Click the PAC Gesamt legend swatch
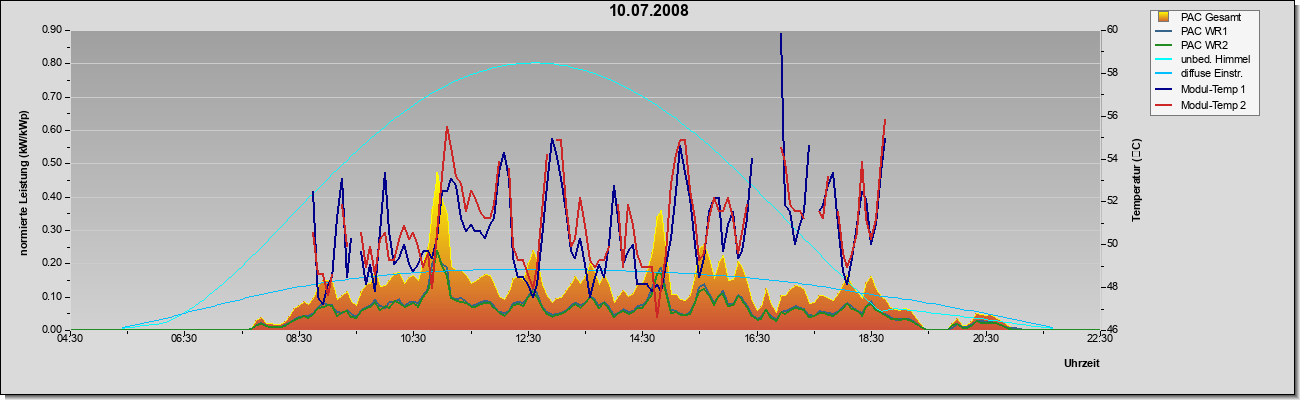 coord(1163,17)
